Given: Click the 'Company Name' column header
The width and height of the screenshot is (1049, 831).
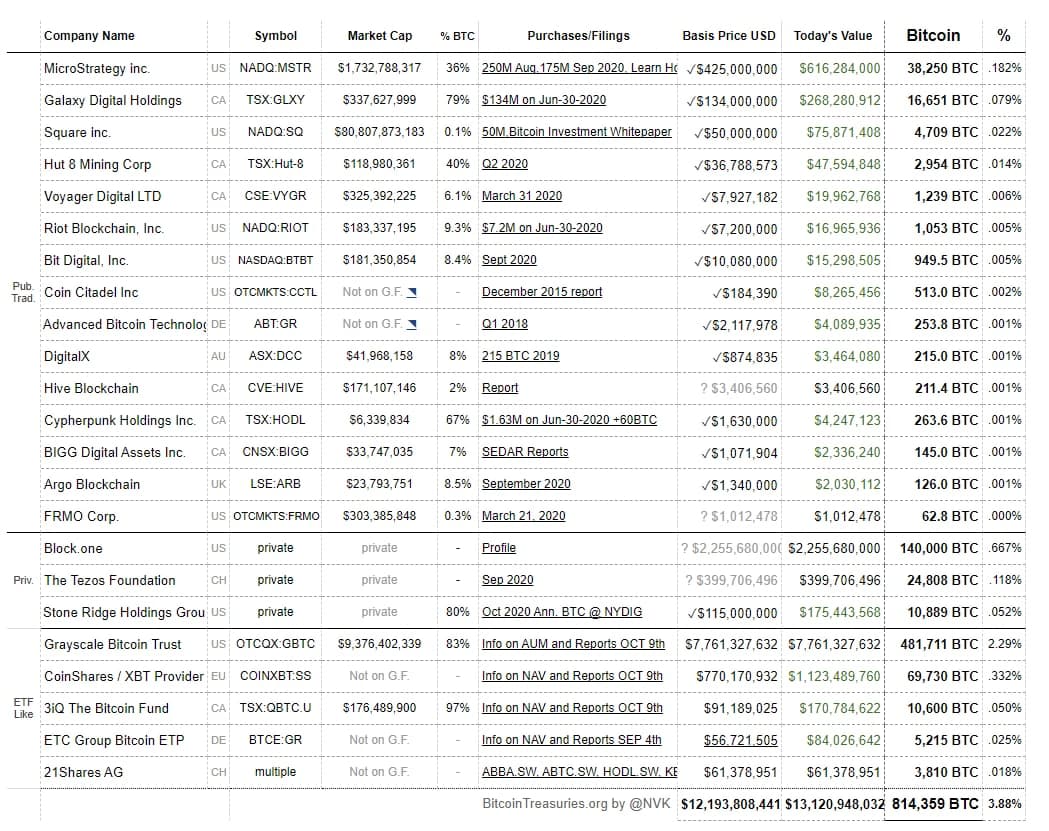Looking at the screenshot, I should (x=89, y=35).
